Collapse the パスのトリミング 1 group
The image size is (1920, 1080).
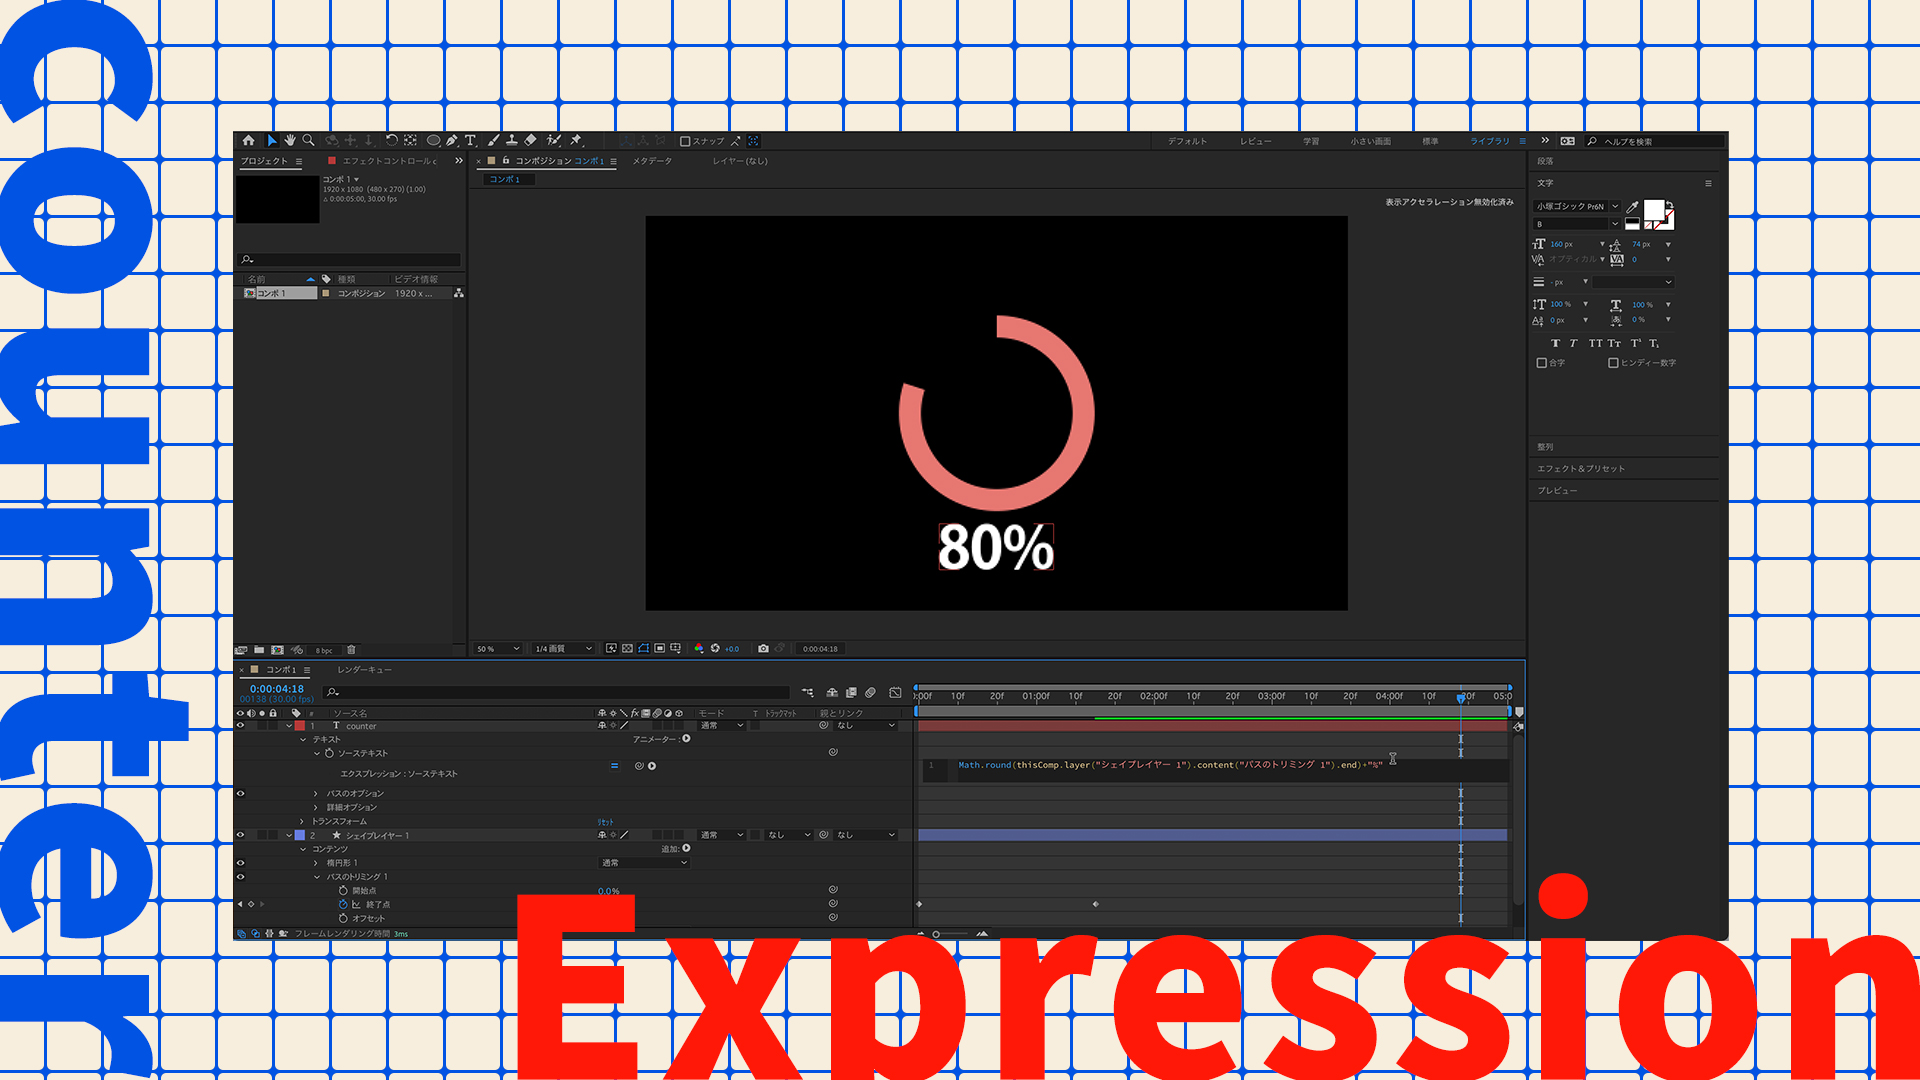click(316, 876)
